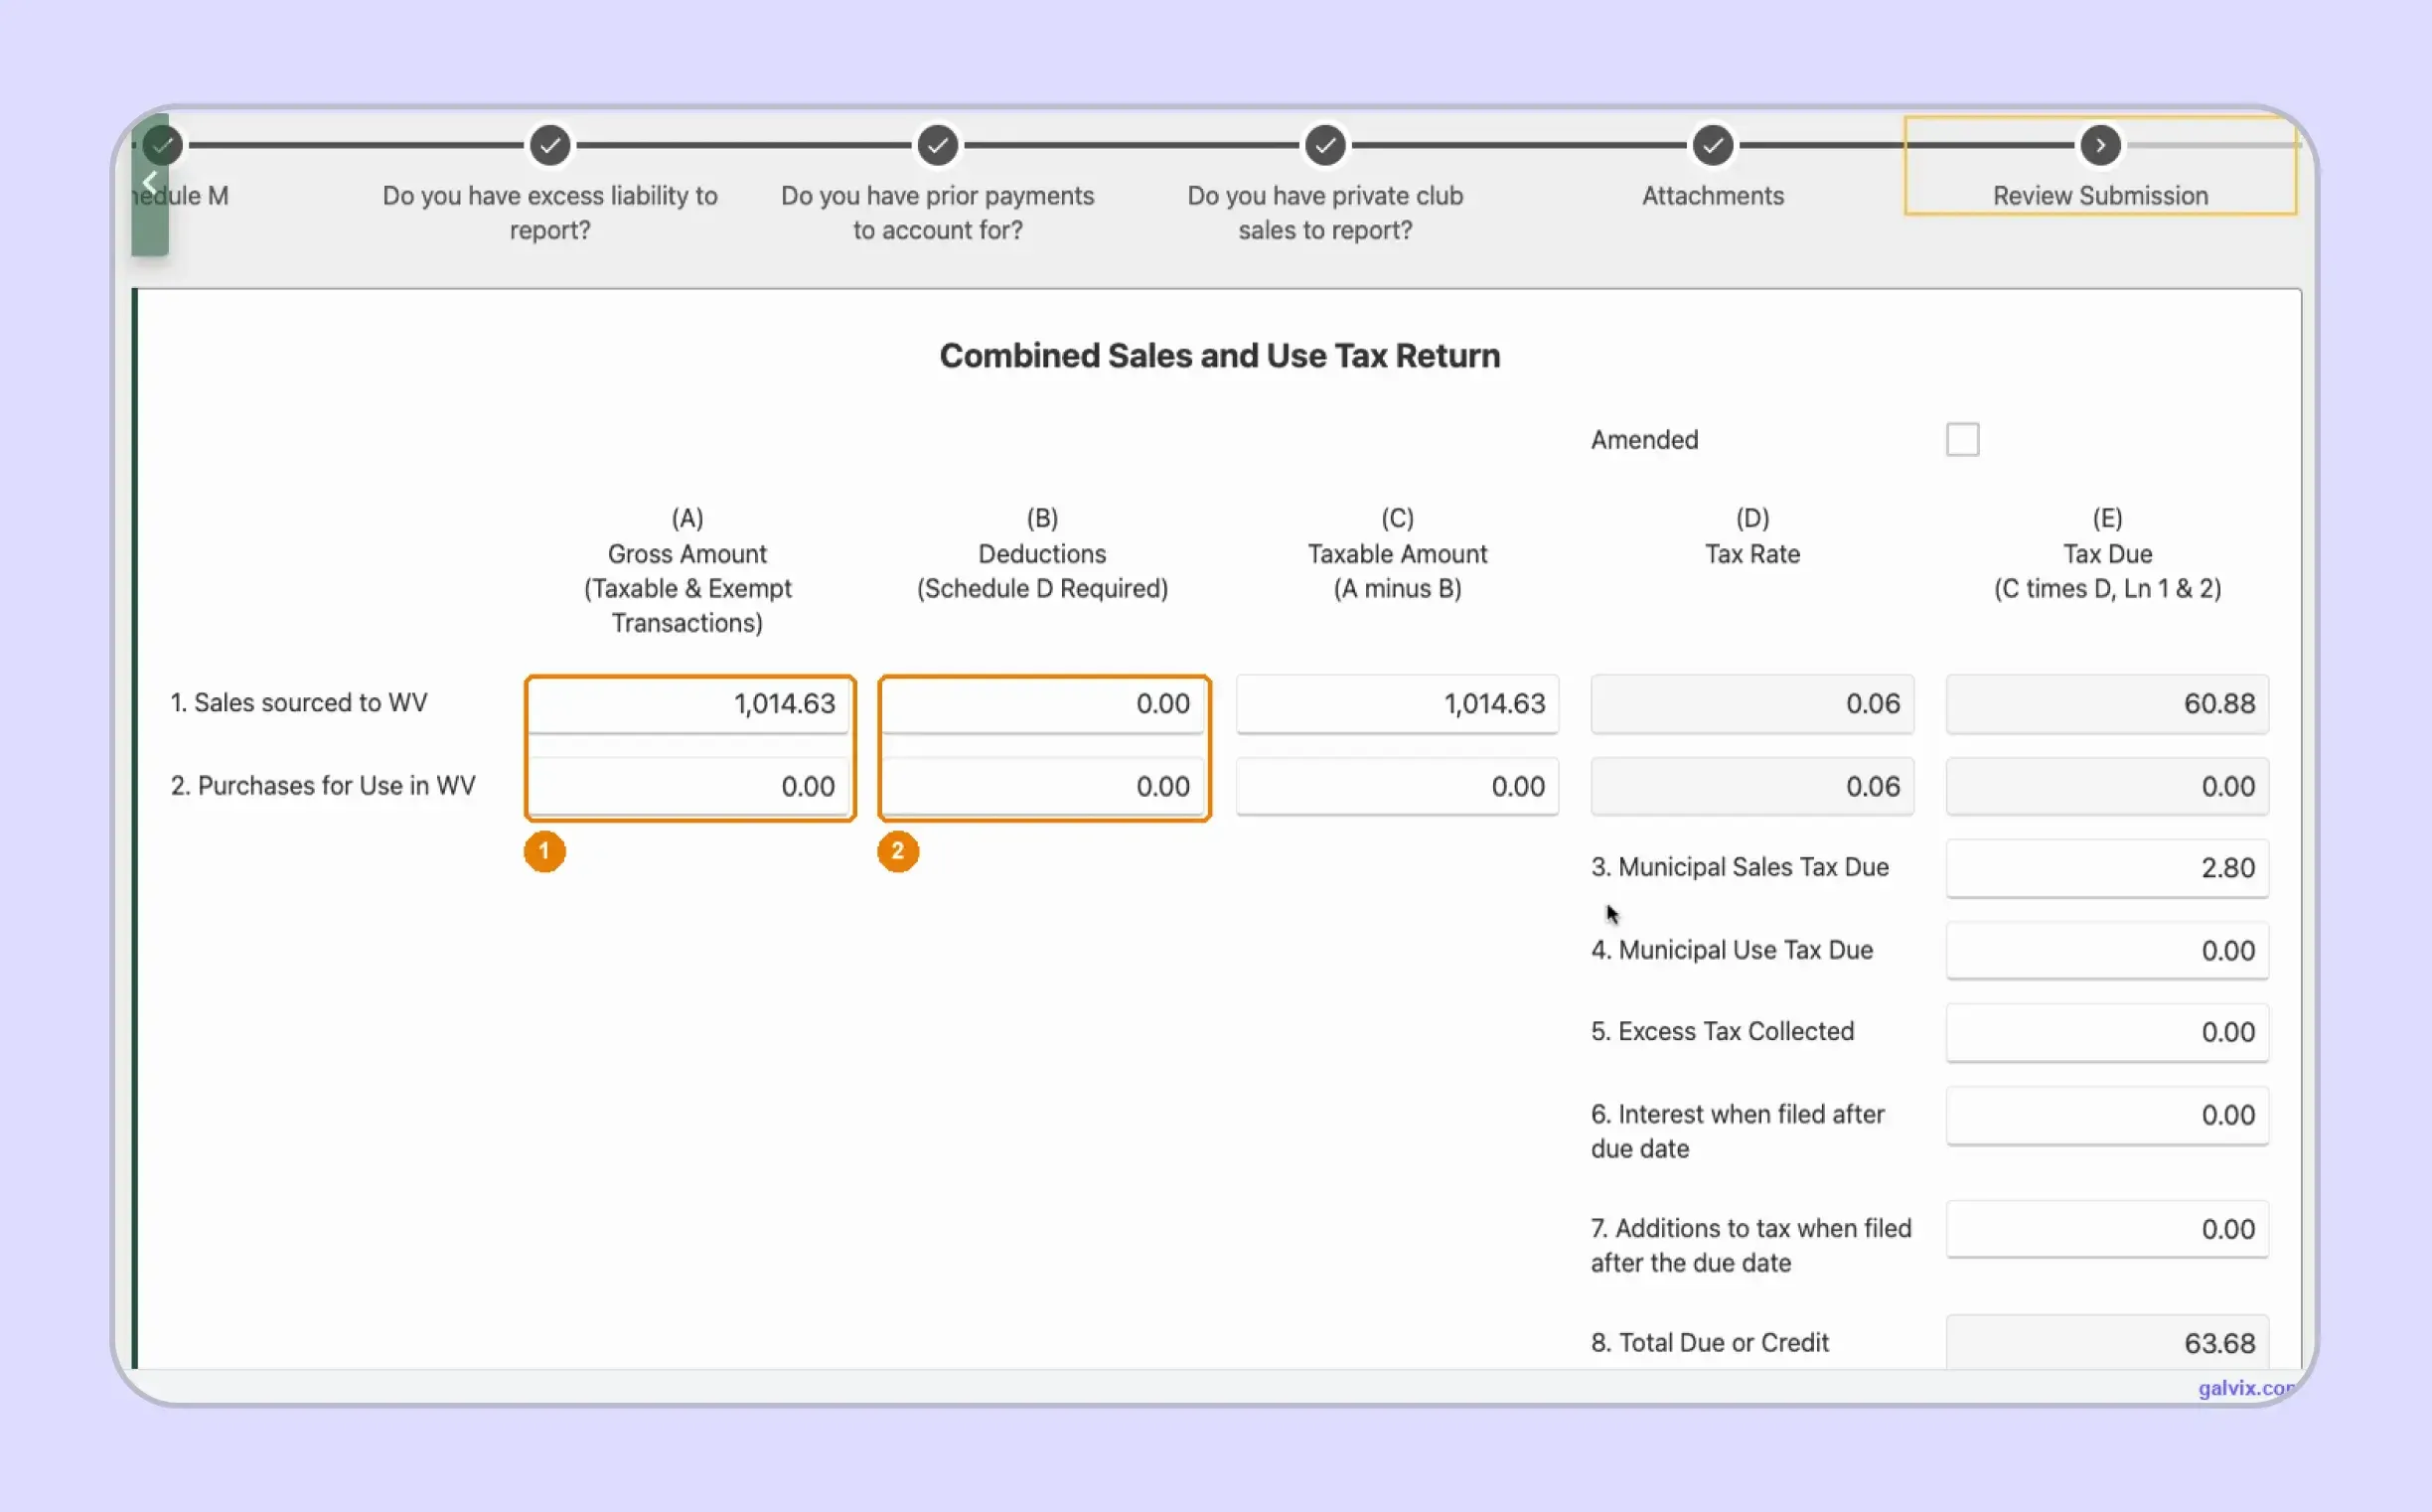Click the private club sales step checkmark
2432x1512 pixels.
pyautogui.click(x=1325, y=145)
